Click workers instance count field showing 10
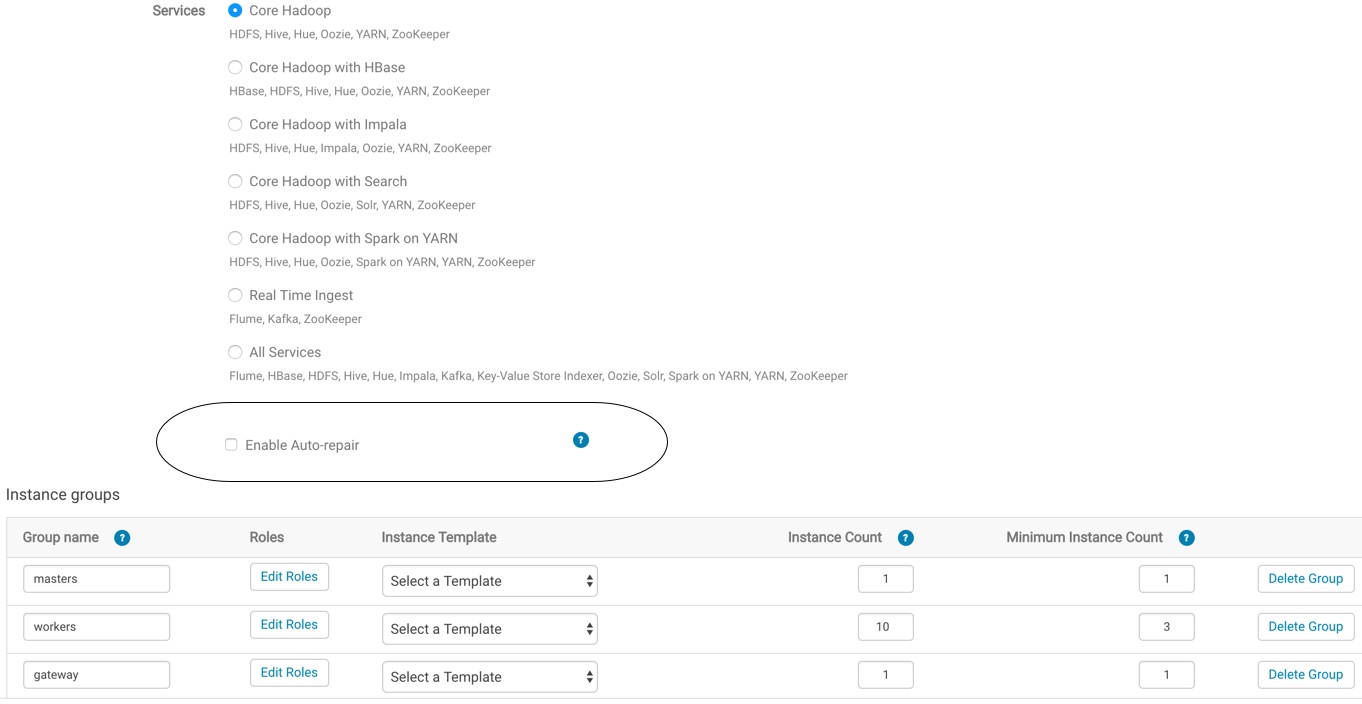The height and width of the screenshot is (704, 1362). [x=885, y=627]
